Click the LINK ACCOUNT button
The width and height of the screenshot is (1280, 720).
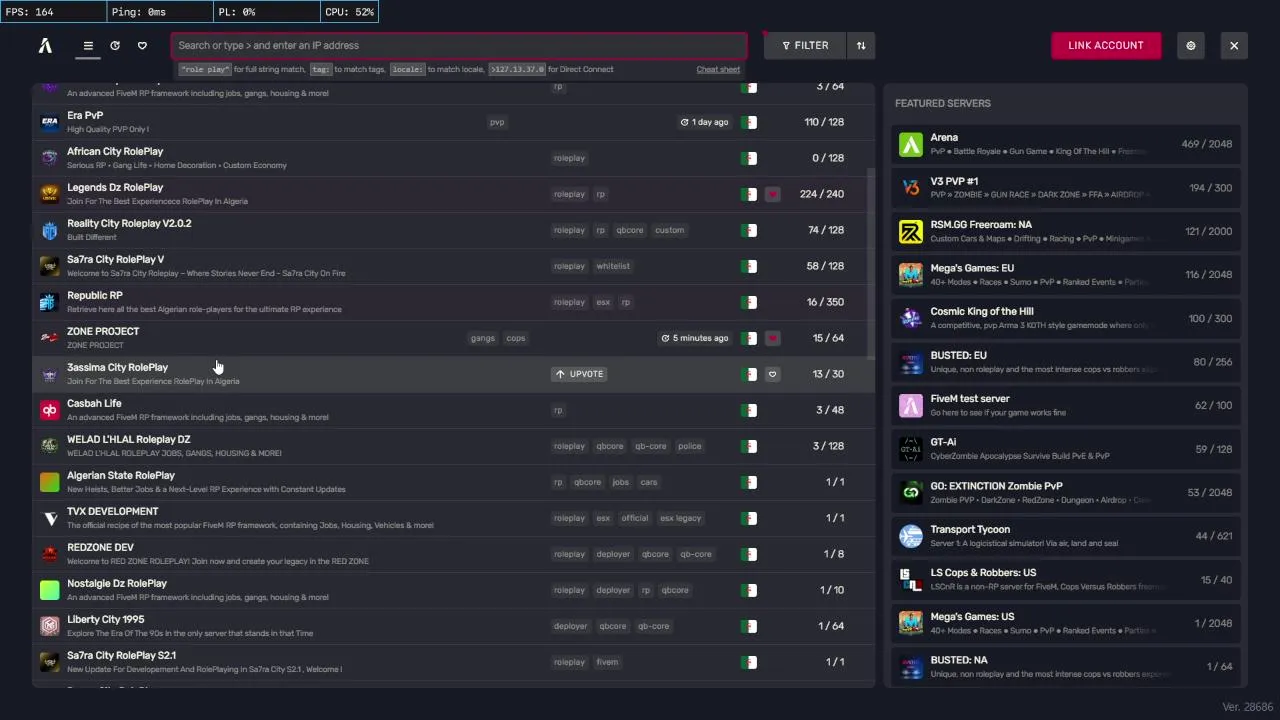pos(1106,45)
